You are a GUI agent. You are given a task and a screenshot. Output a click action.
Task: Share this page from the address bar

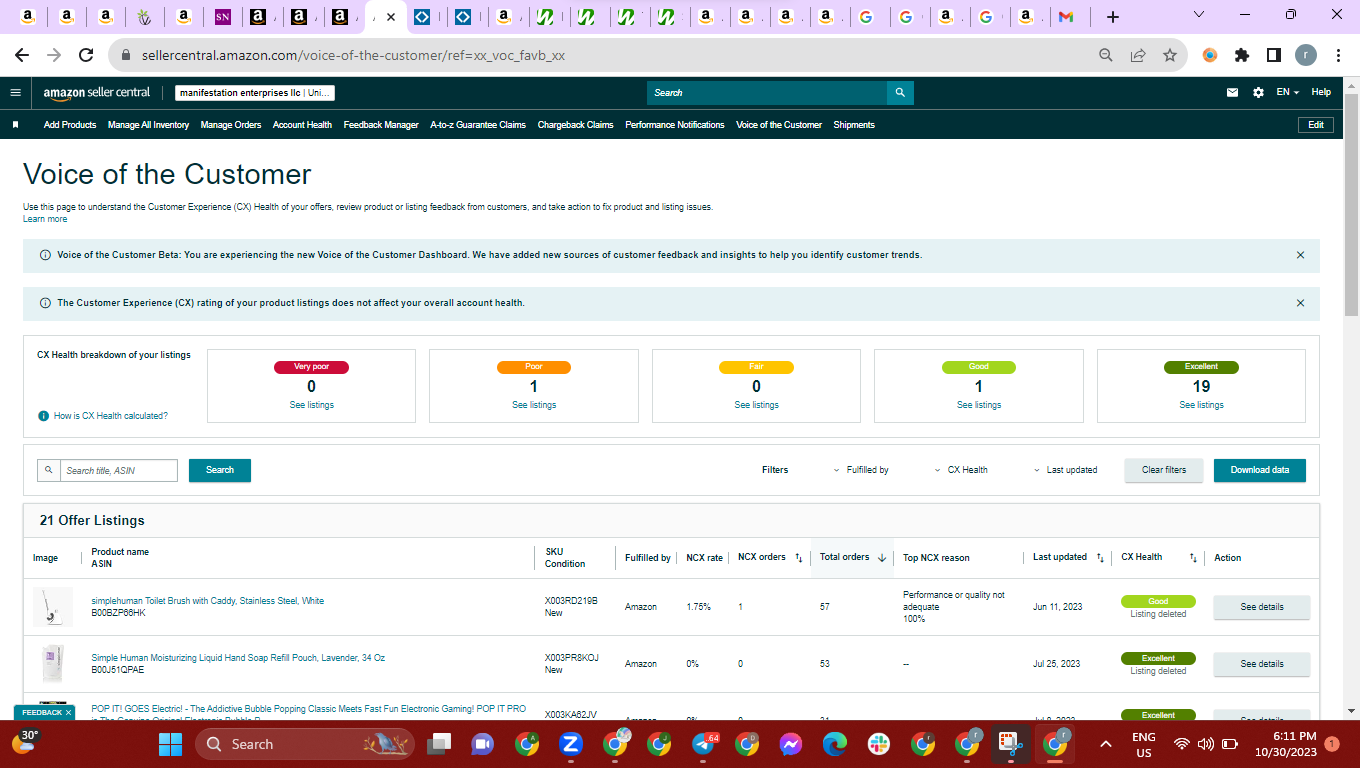tap(1137, 55)
